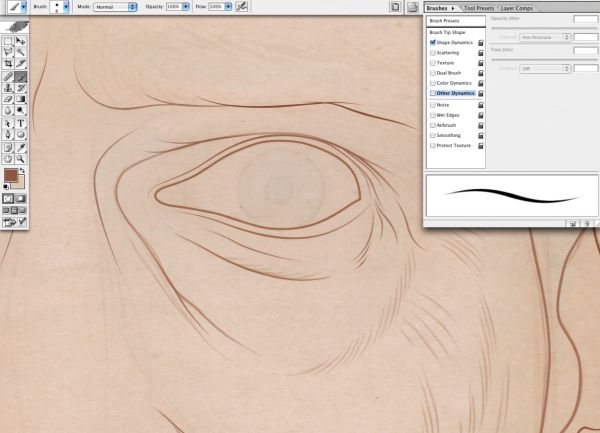Check the Other Dynamics option
Screen dimensions: 600x433
[433, 93]
